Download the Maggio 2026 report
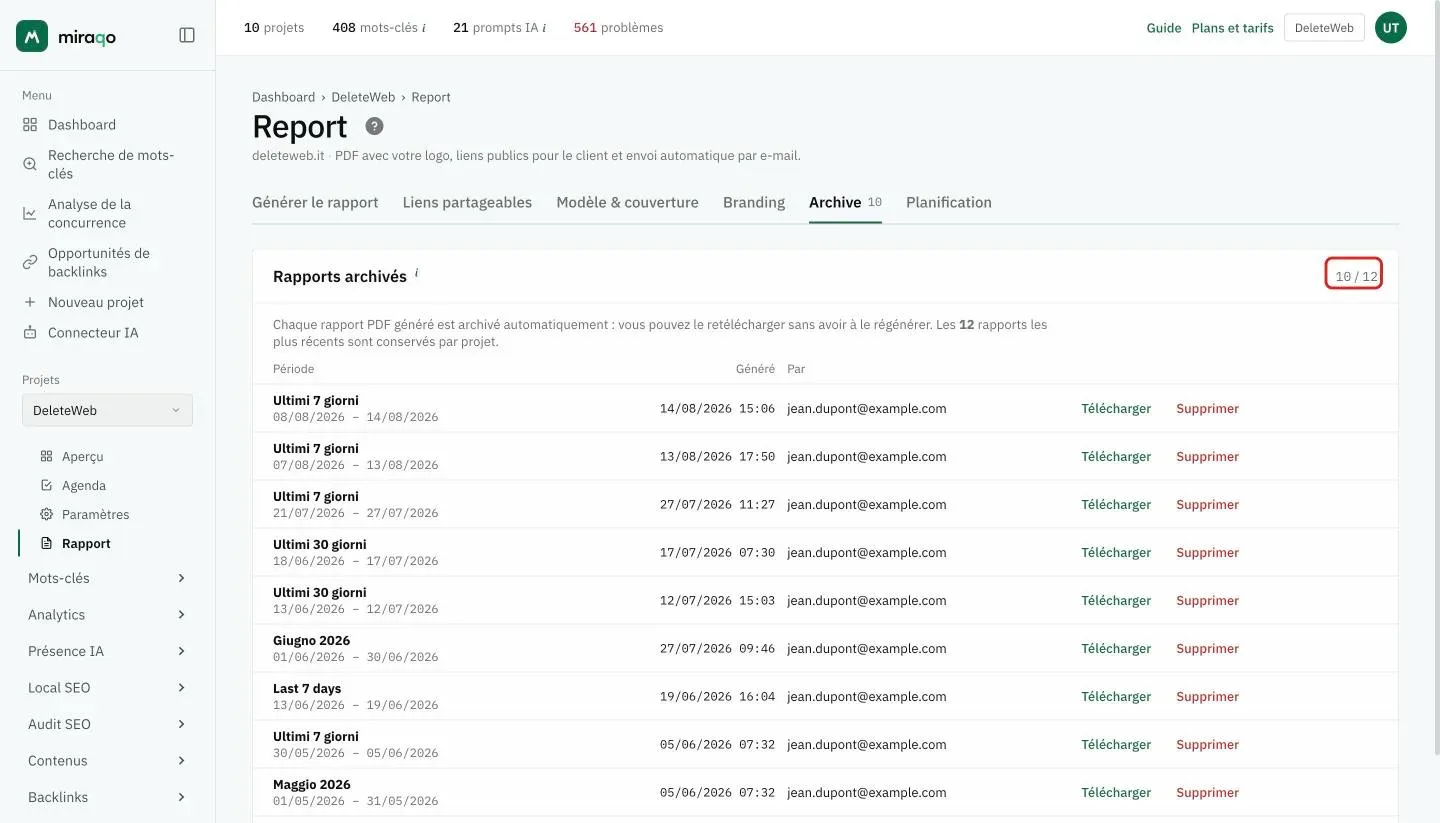Image resolution: width=1440 pixels, height=823 pixels. click(1116, 792)
